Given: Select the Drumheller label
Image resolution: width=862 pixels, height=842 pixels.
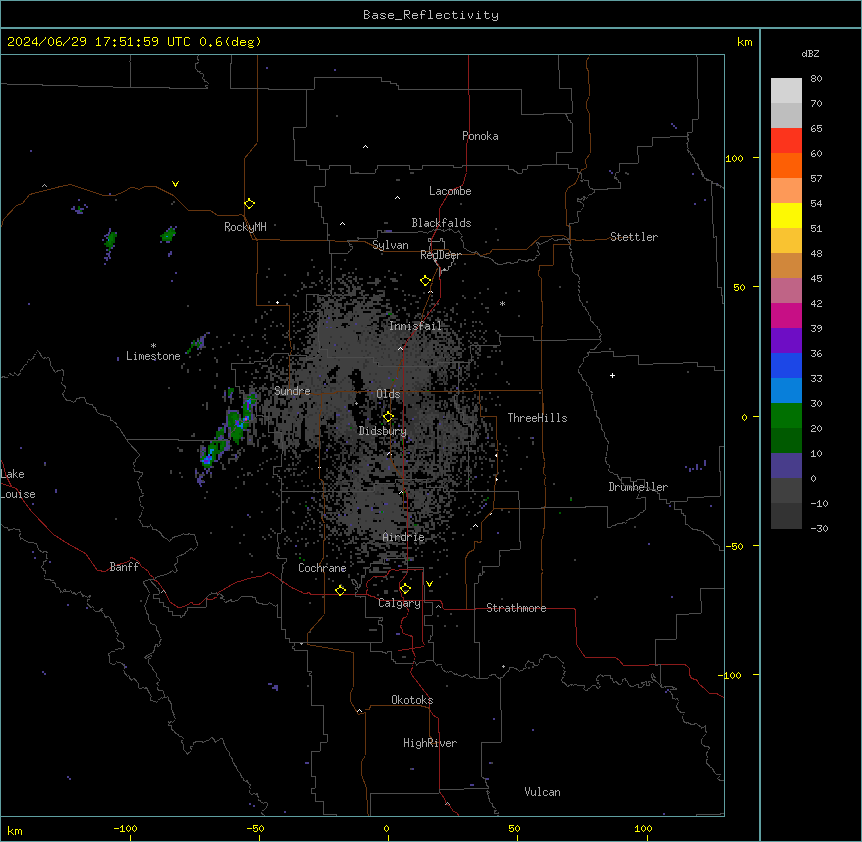Looking at the screenshot, I should pyautogui.click(x=638, y=487).
